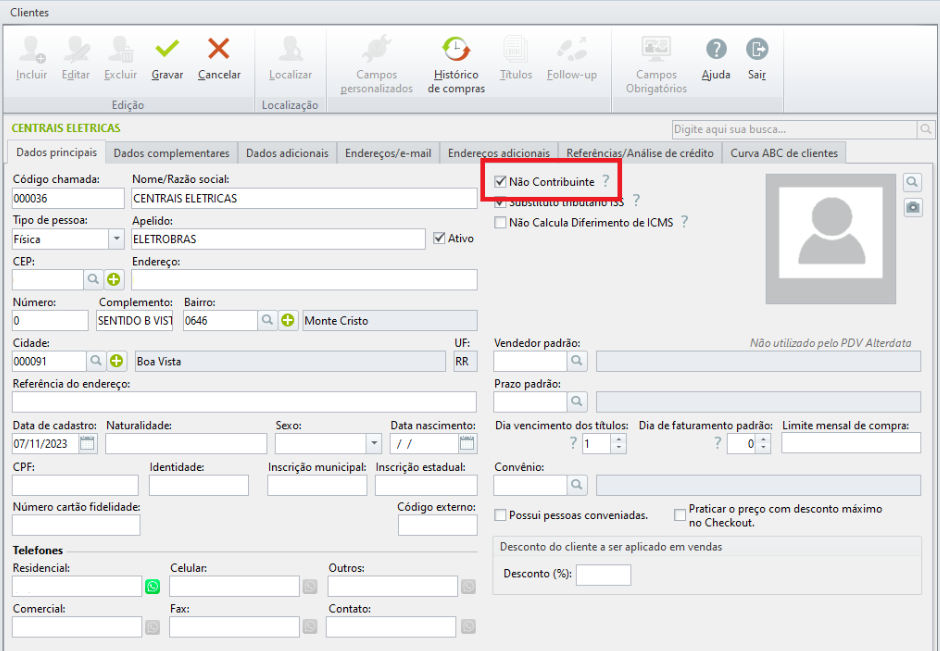Click the WhatsApp icon beside Residencial phone
This screenshot has height=651, width=940.
pos(153,587)
